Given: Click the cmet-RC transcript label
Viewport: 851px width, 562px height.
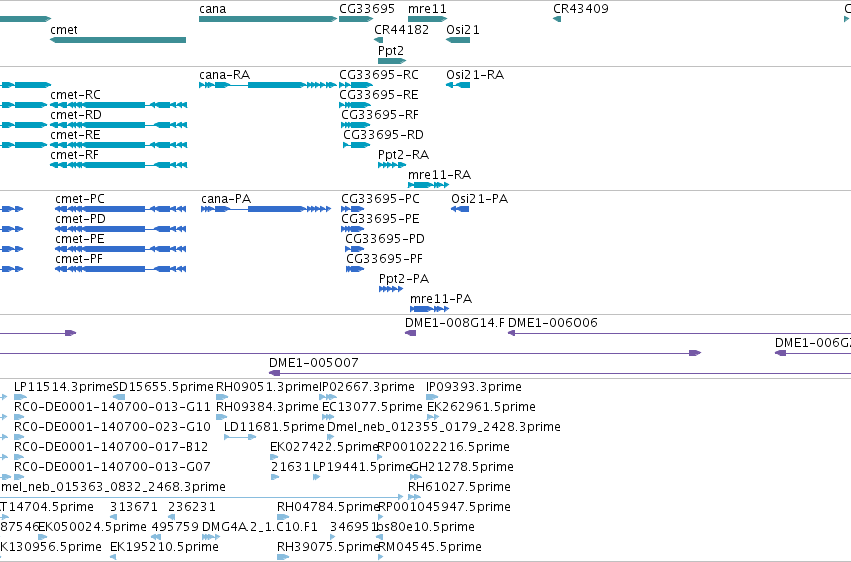Looking at the screenshot, I should pos(75,95).
